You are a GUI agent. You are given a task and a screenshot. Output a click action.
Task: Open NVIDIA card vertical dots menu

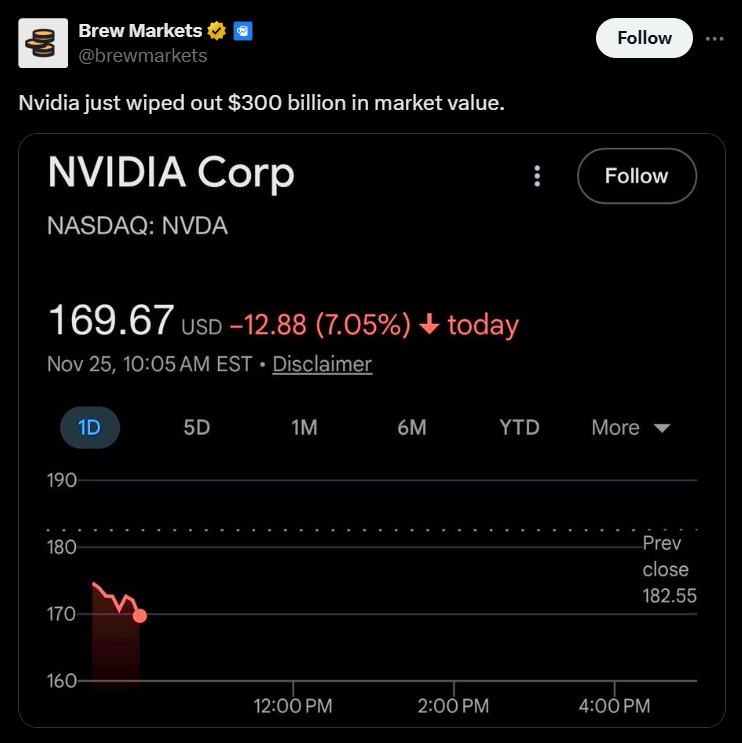pos(537,176)
